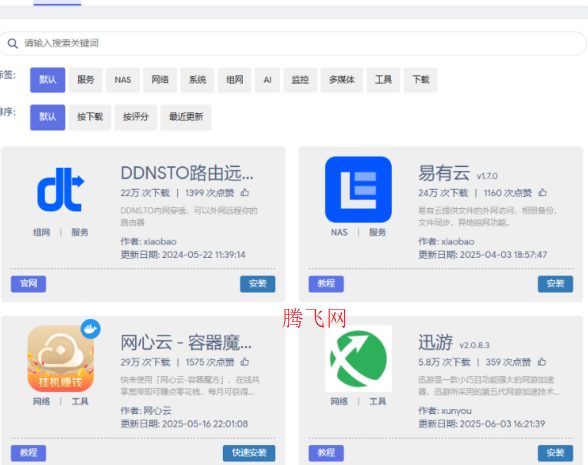Open 网心云 教程 button
Image resolution: width=588 pixels, height=465 pixels.
click(28, 453)
